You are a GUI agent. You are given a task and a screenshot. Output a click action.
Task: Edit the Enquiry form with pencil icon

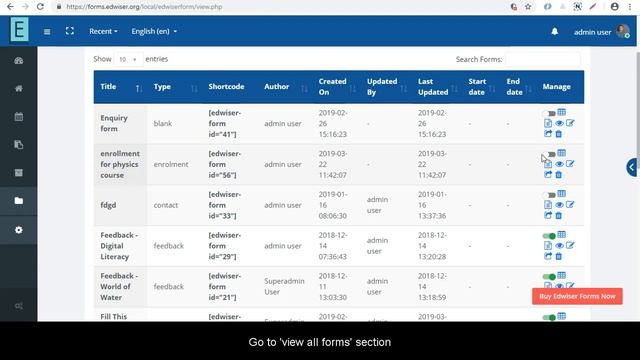coord(570,123)
